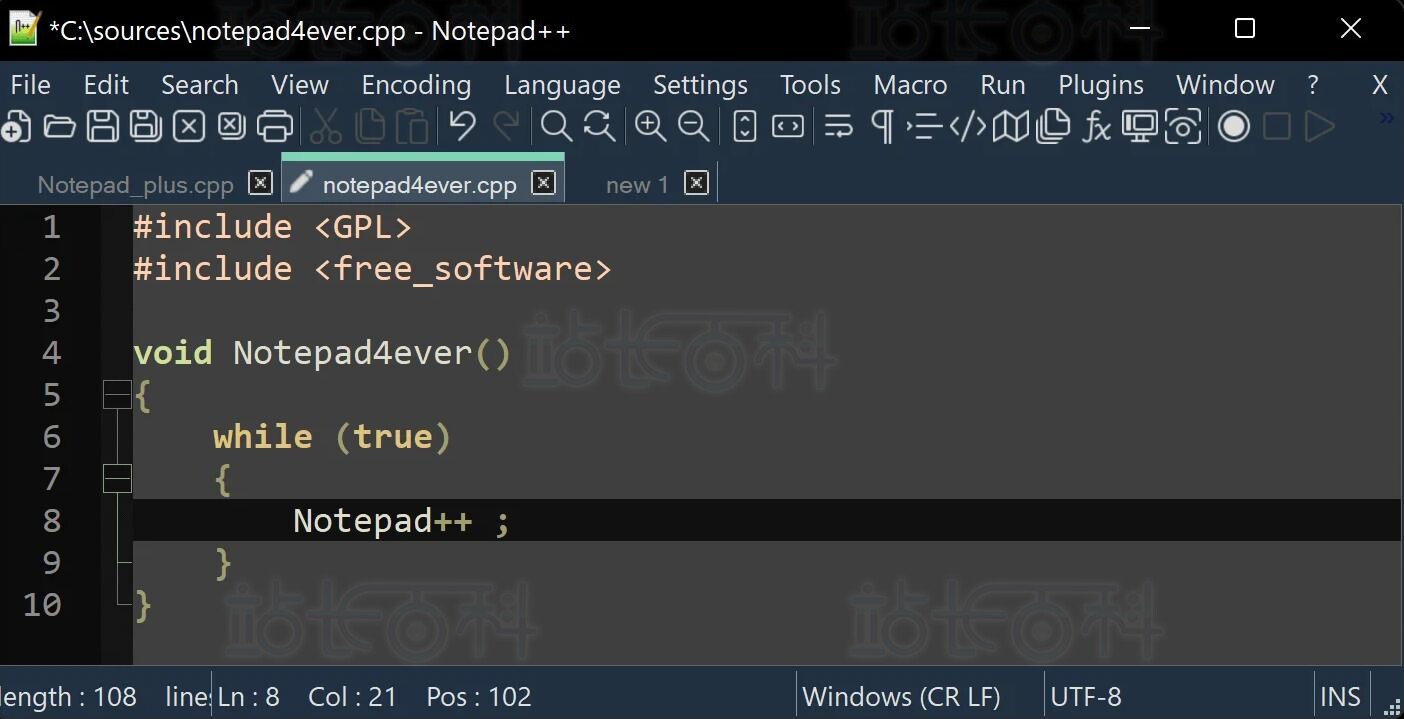This screenshot has width=1404, height=719.
Task: Undo the last edit via toolbar
Action: (462, 127)
